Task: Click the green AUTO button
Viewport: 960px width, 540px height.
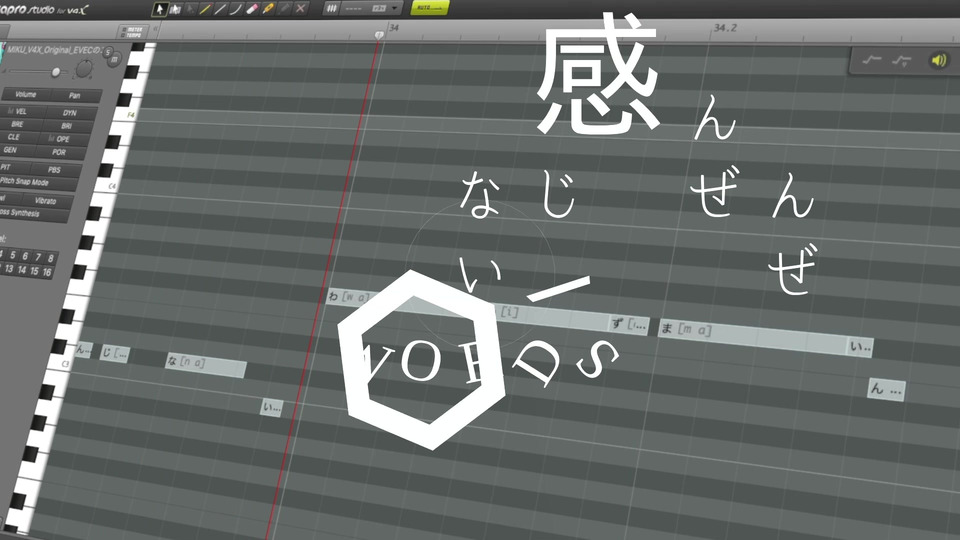Action: 429,7
